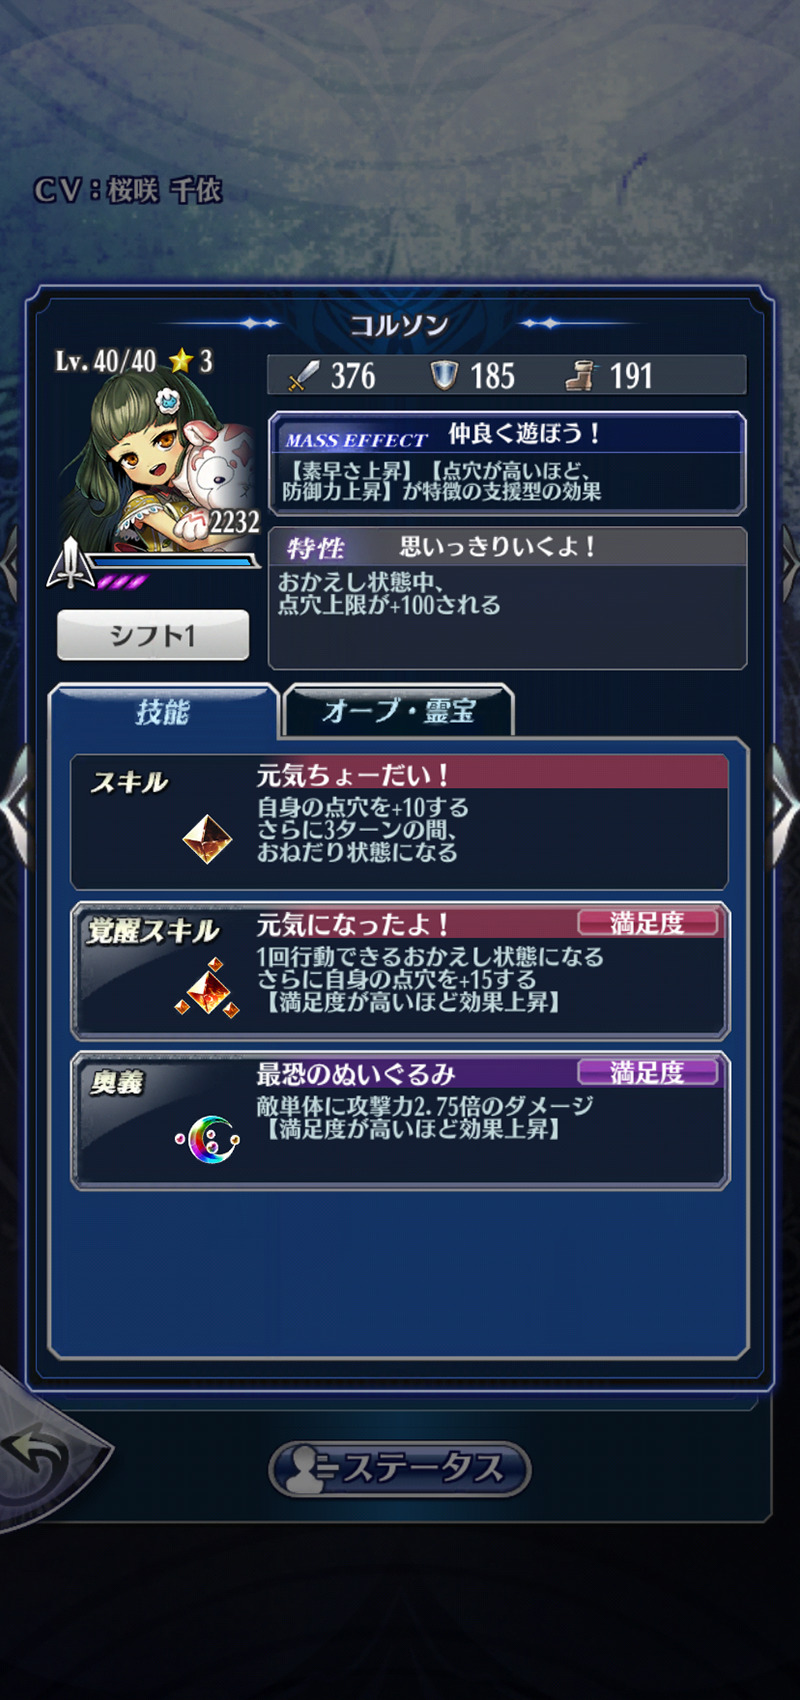Image resolution: width=800 pixels, height=1700 pixels.
Task: Tap the awakened skill red gem icon
Action: (207, 988)
